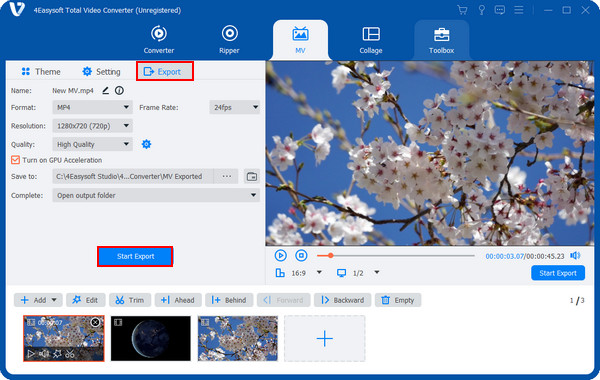Open the feedback chat icon
This screenshot has width=600, height=380.
tap(500, 10)
